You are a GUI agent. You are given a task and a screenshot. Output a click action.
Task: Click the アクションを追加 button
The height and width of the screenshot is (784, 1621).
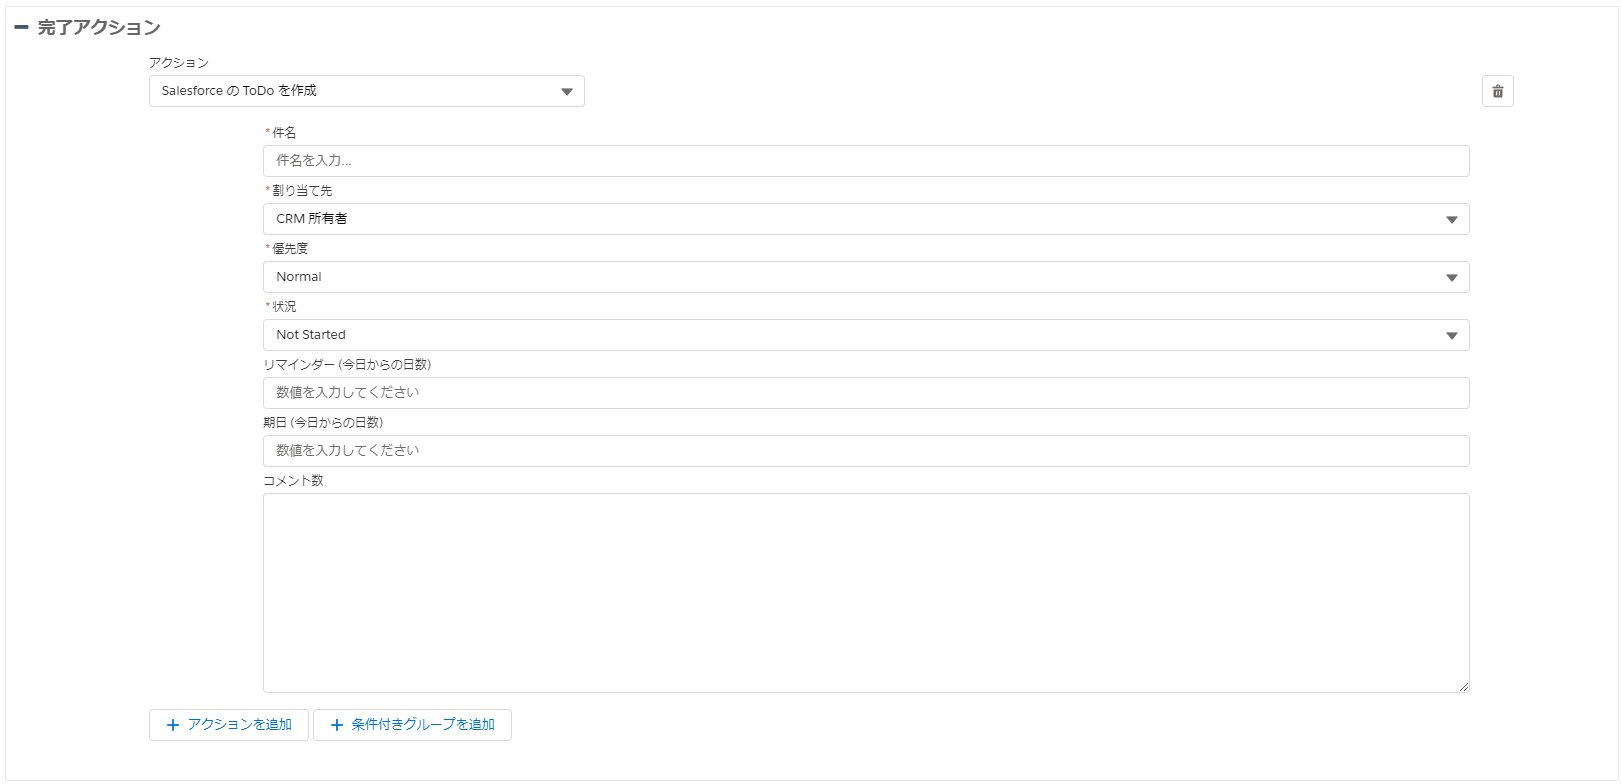229,725
